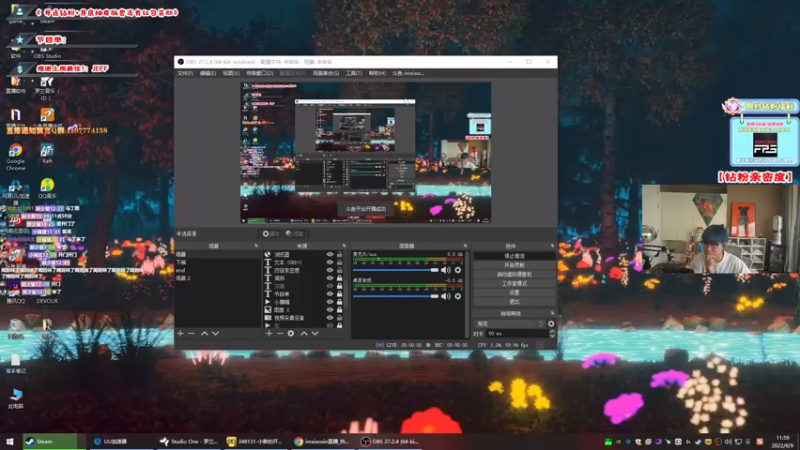The width and height of the screenshot is (800, 450).
Task: Hide the 文本 (GDI+) source eye icon
Action: point(330,262)
